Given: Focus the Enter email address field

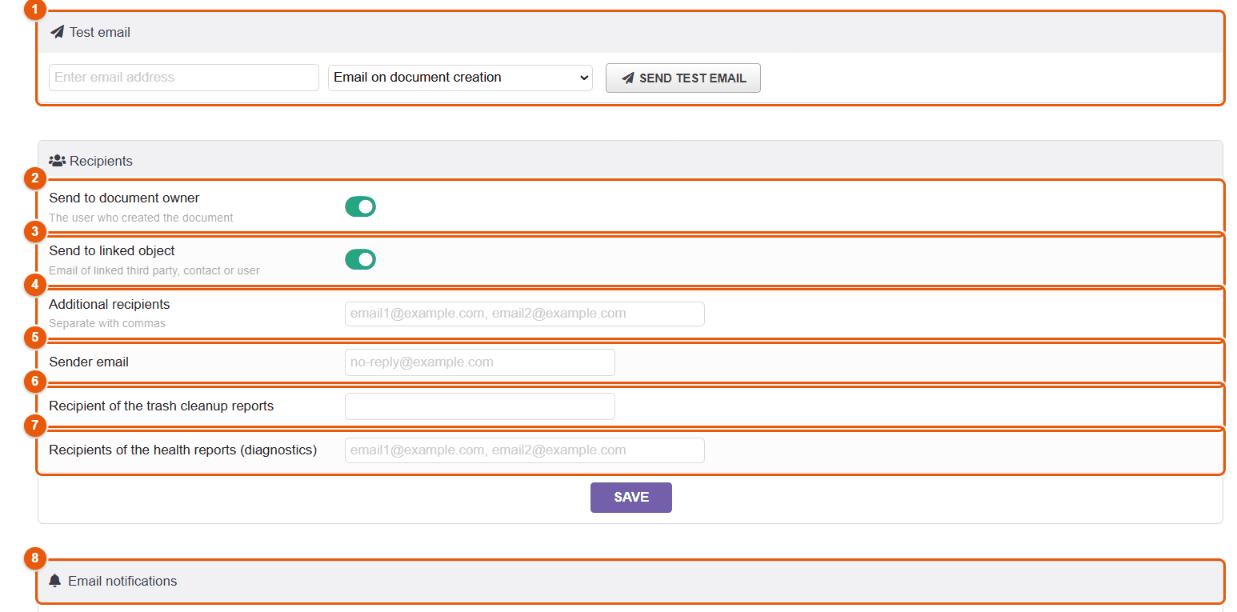Looking at the screenshot, I should pyautogui.click(x=184, y=78).
